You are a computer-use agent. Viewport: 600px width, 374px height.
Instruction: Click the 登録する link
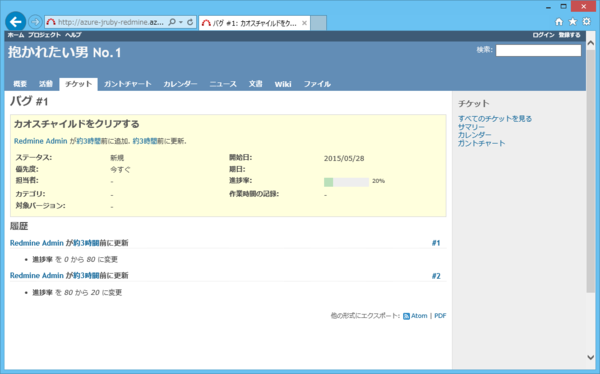(x=569, y=35)
